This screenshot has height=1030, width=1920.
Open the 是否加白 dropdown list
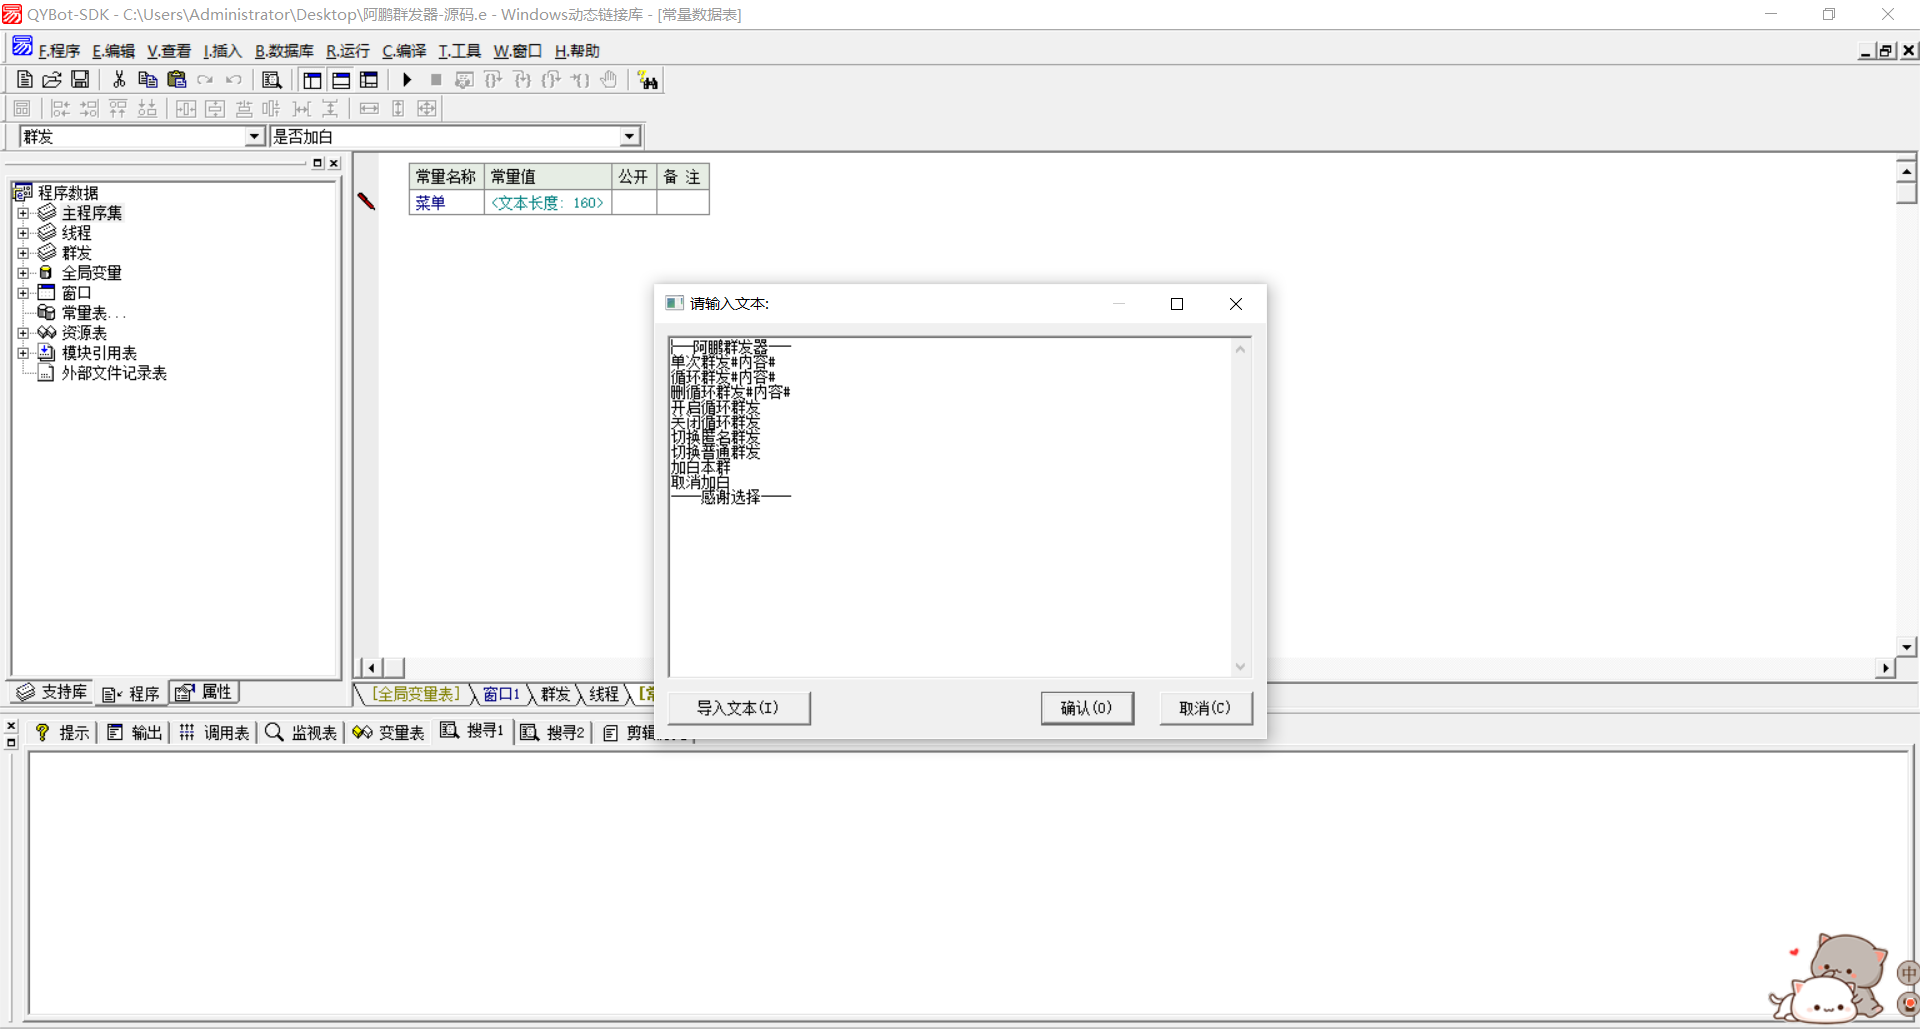pyautogui.click(x=629, y=137)
